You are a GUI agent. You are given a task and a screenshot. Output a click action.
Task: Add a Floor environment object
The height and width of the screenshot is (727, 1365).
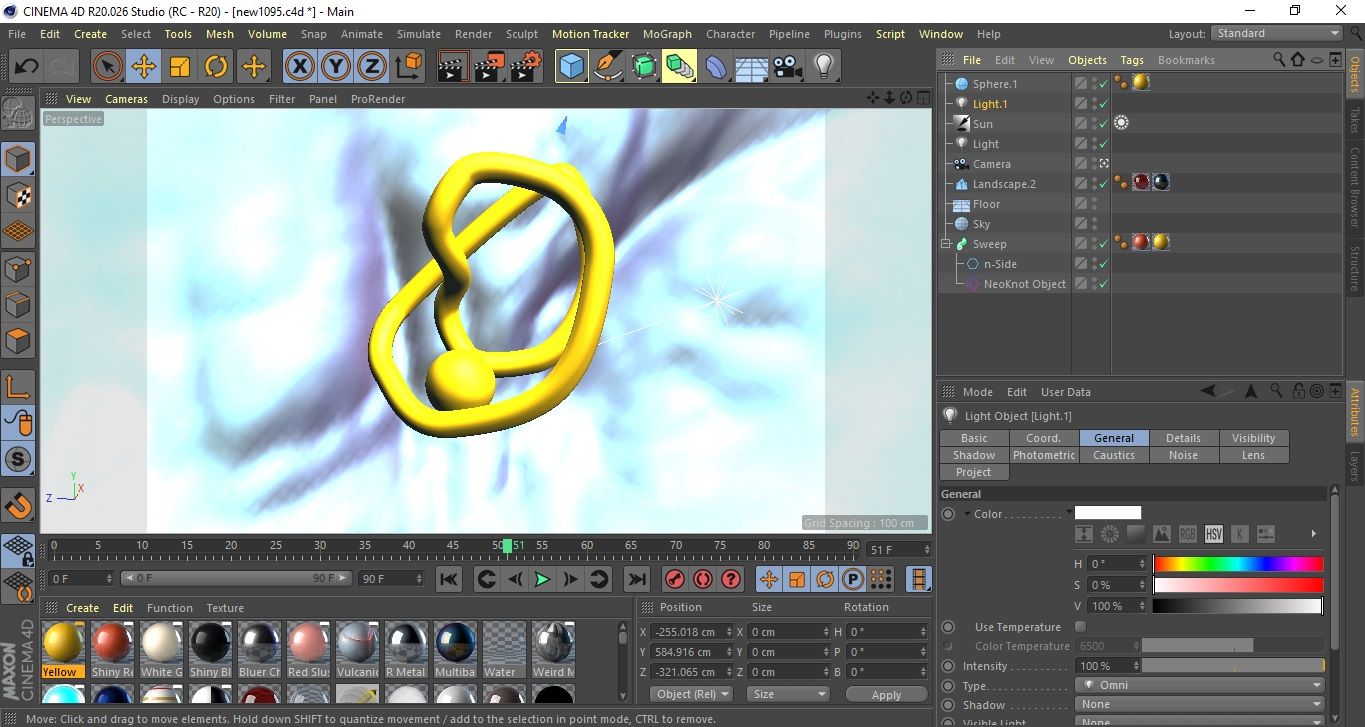tap(752, 67)
